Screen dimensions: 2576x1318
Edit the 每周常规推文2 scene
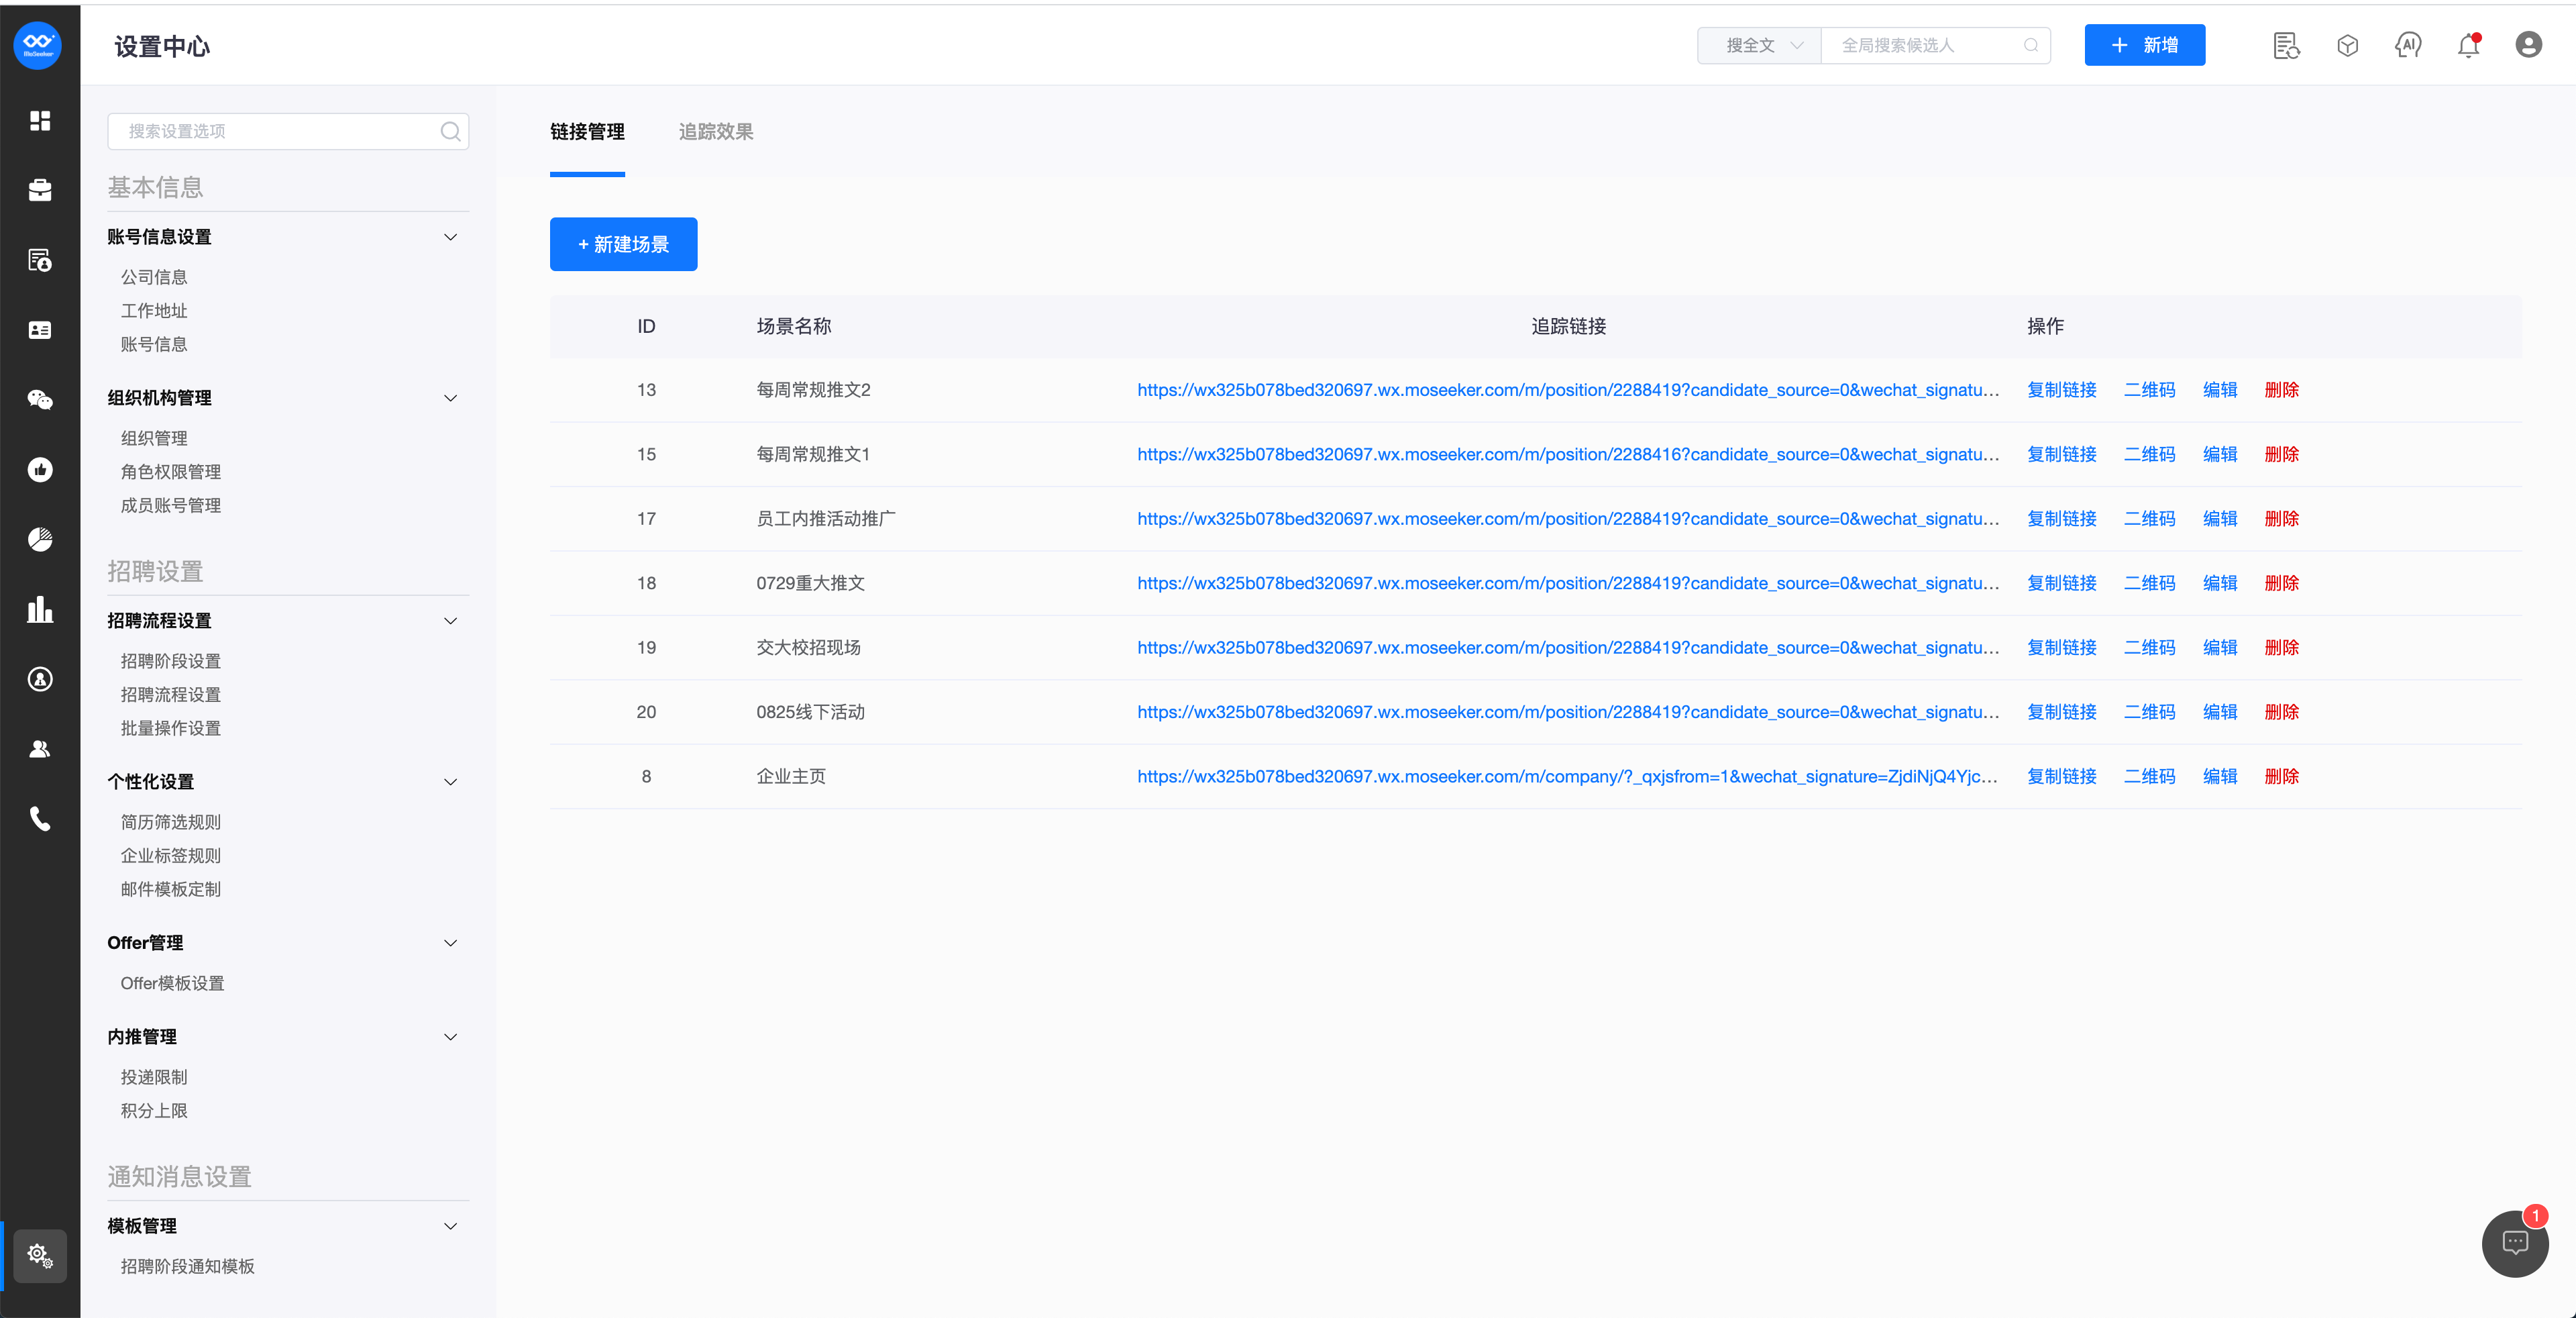click(2220, 390)
